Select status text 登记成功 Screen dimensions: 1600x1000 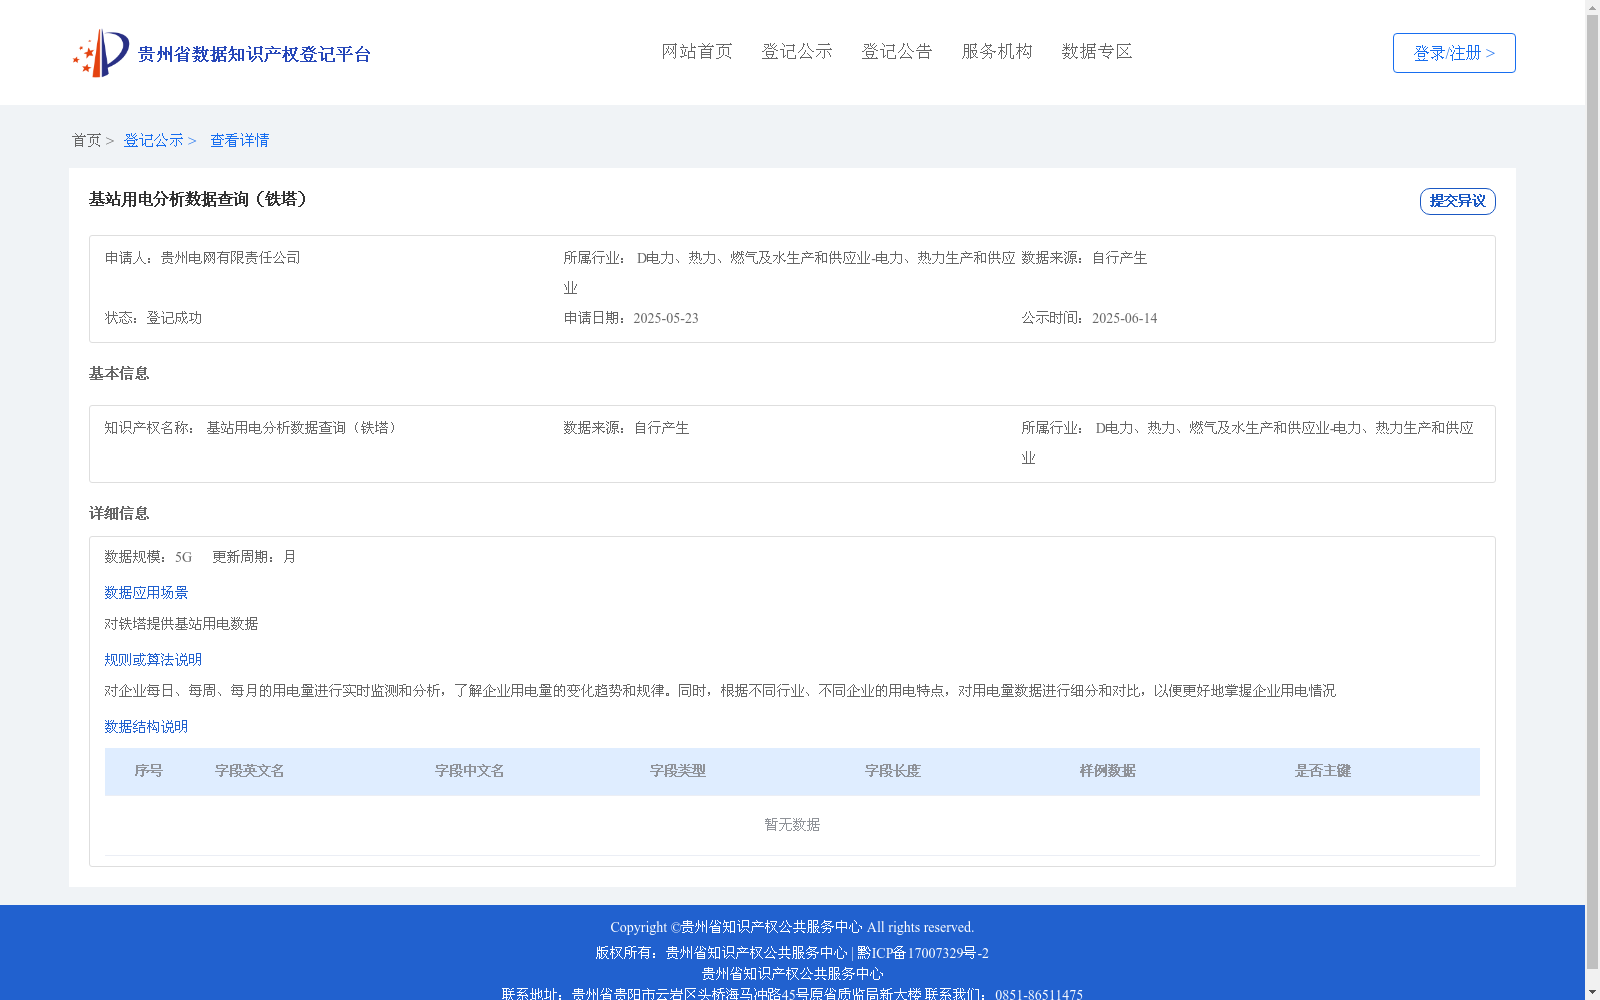coord(174,318)
